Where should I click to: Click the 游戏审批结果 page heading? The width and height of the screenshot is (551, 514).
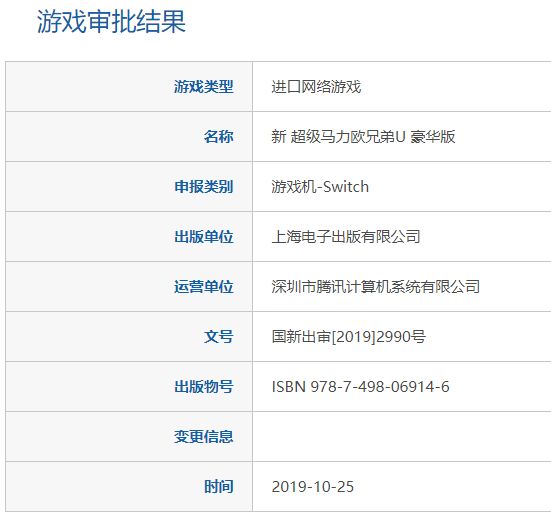point(111,21)
